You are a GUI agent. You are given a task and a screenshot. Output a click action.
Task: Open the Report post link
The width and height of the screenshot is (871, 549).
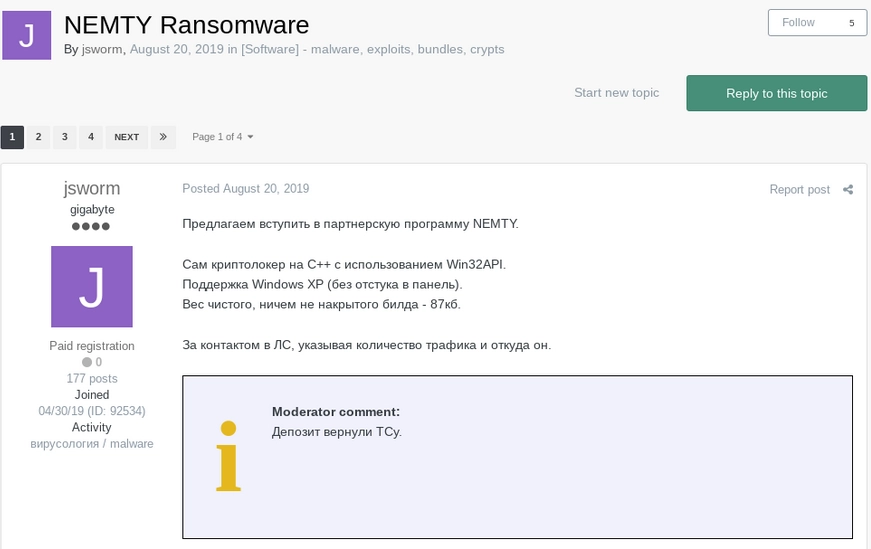799,190
